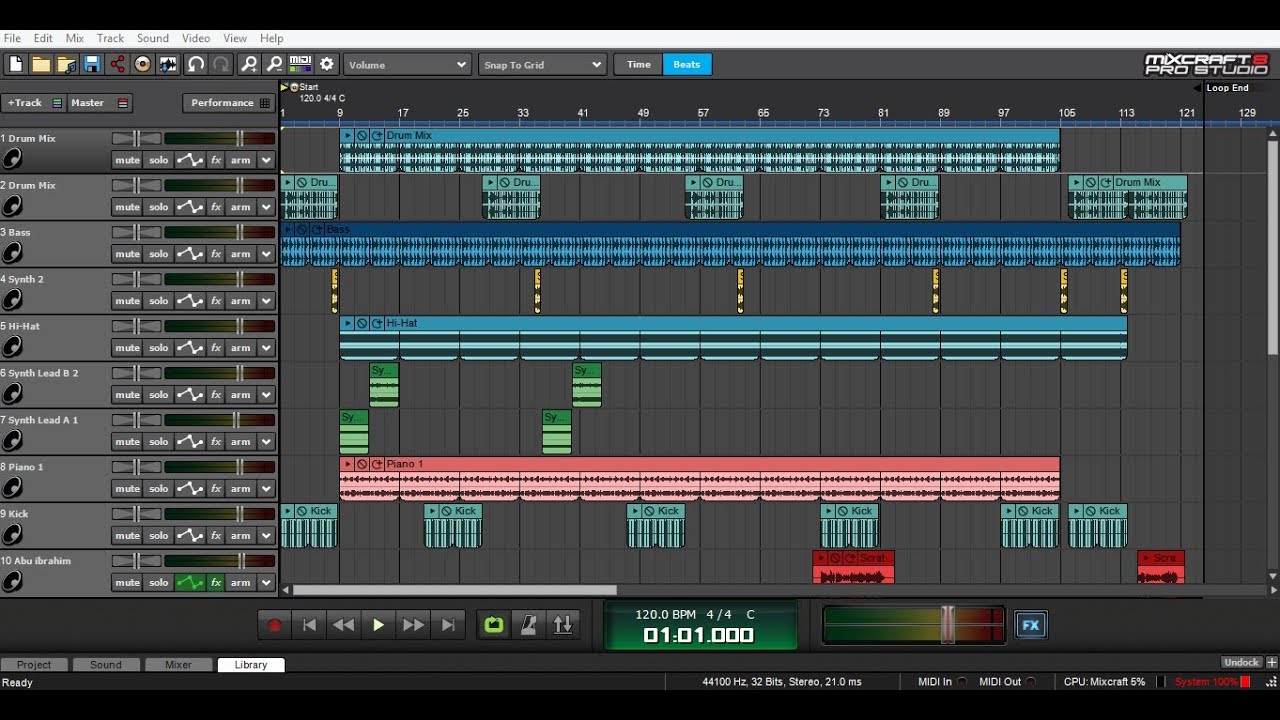Click the Burn CD disc icon

[142, 64]
